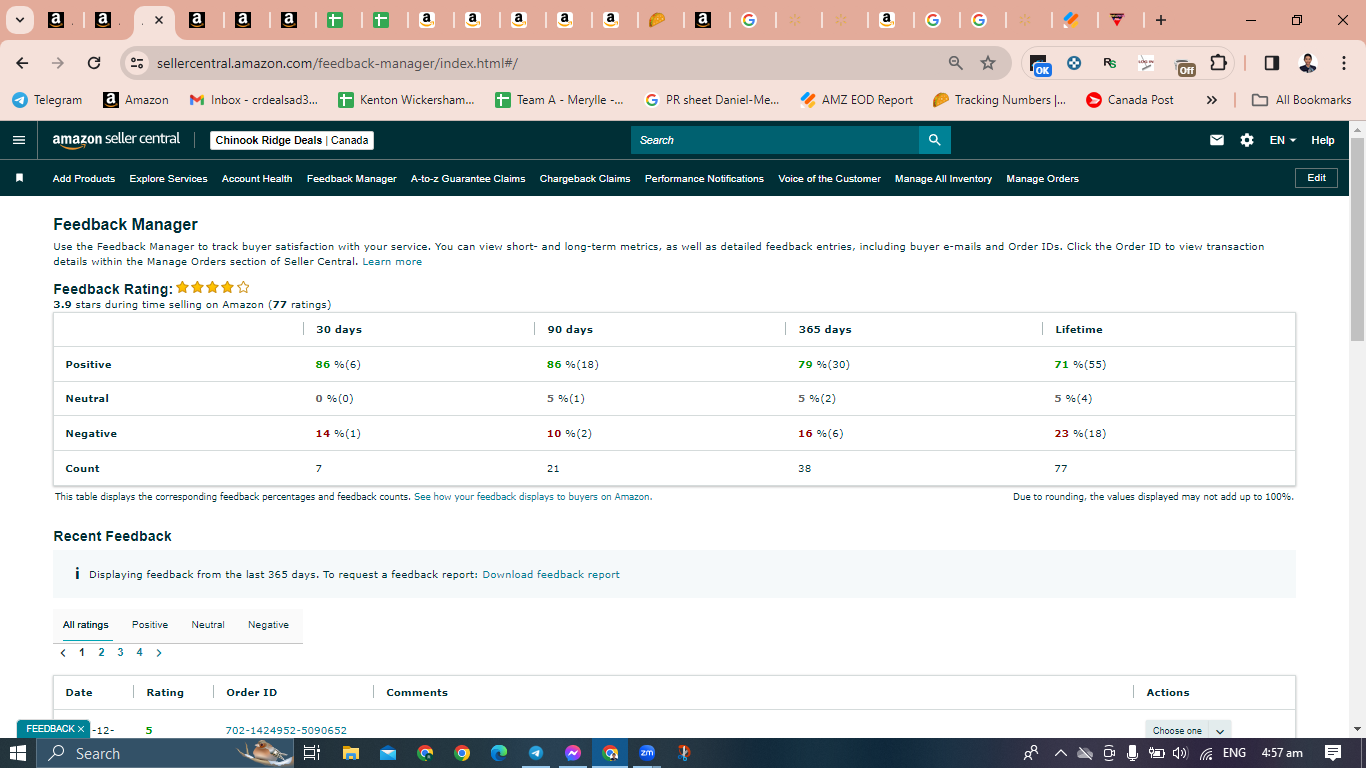Go back using the browser back arrow
1366x768 pixels.
23,63
